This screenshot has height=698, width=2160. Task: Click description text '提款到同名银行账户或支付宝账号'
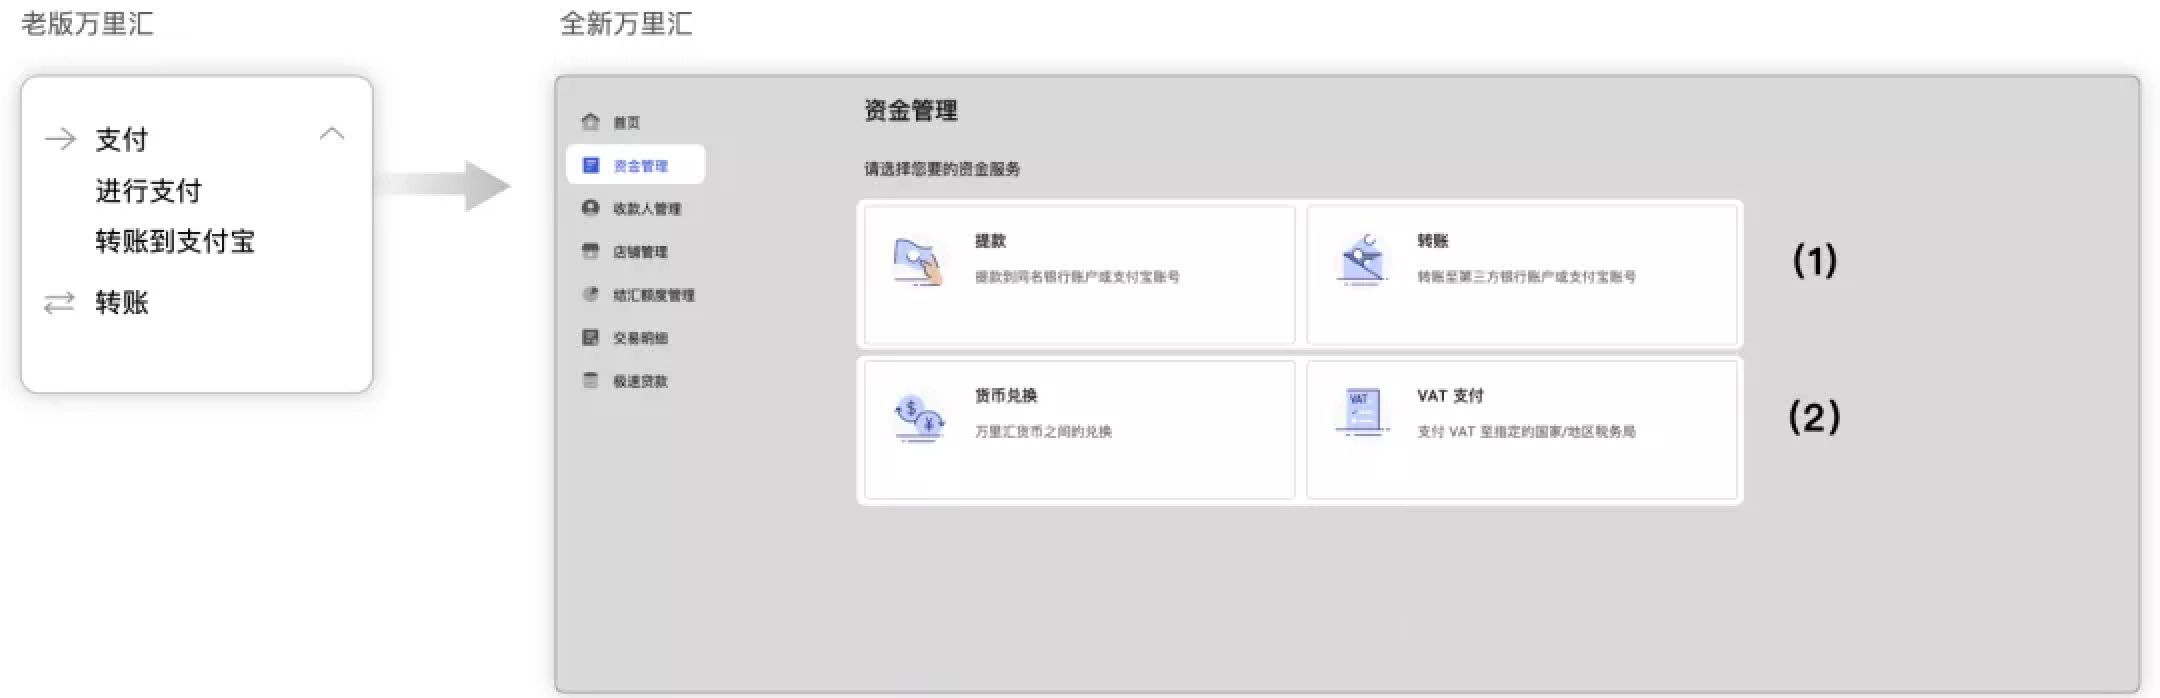click(x=1077, y=277)
